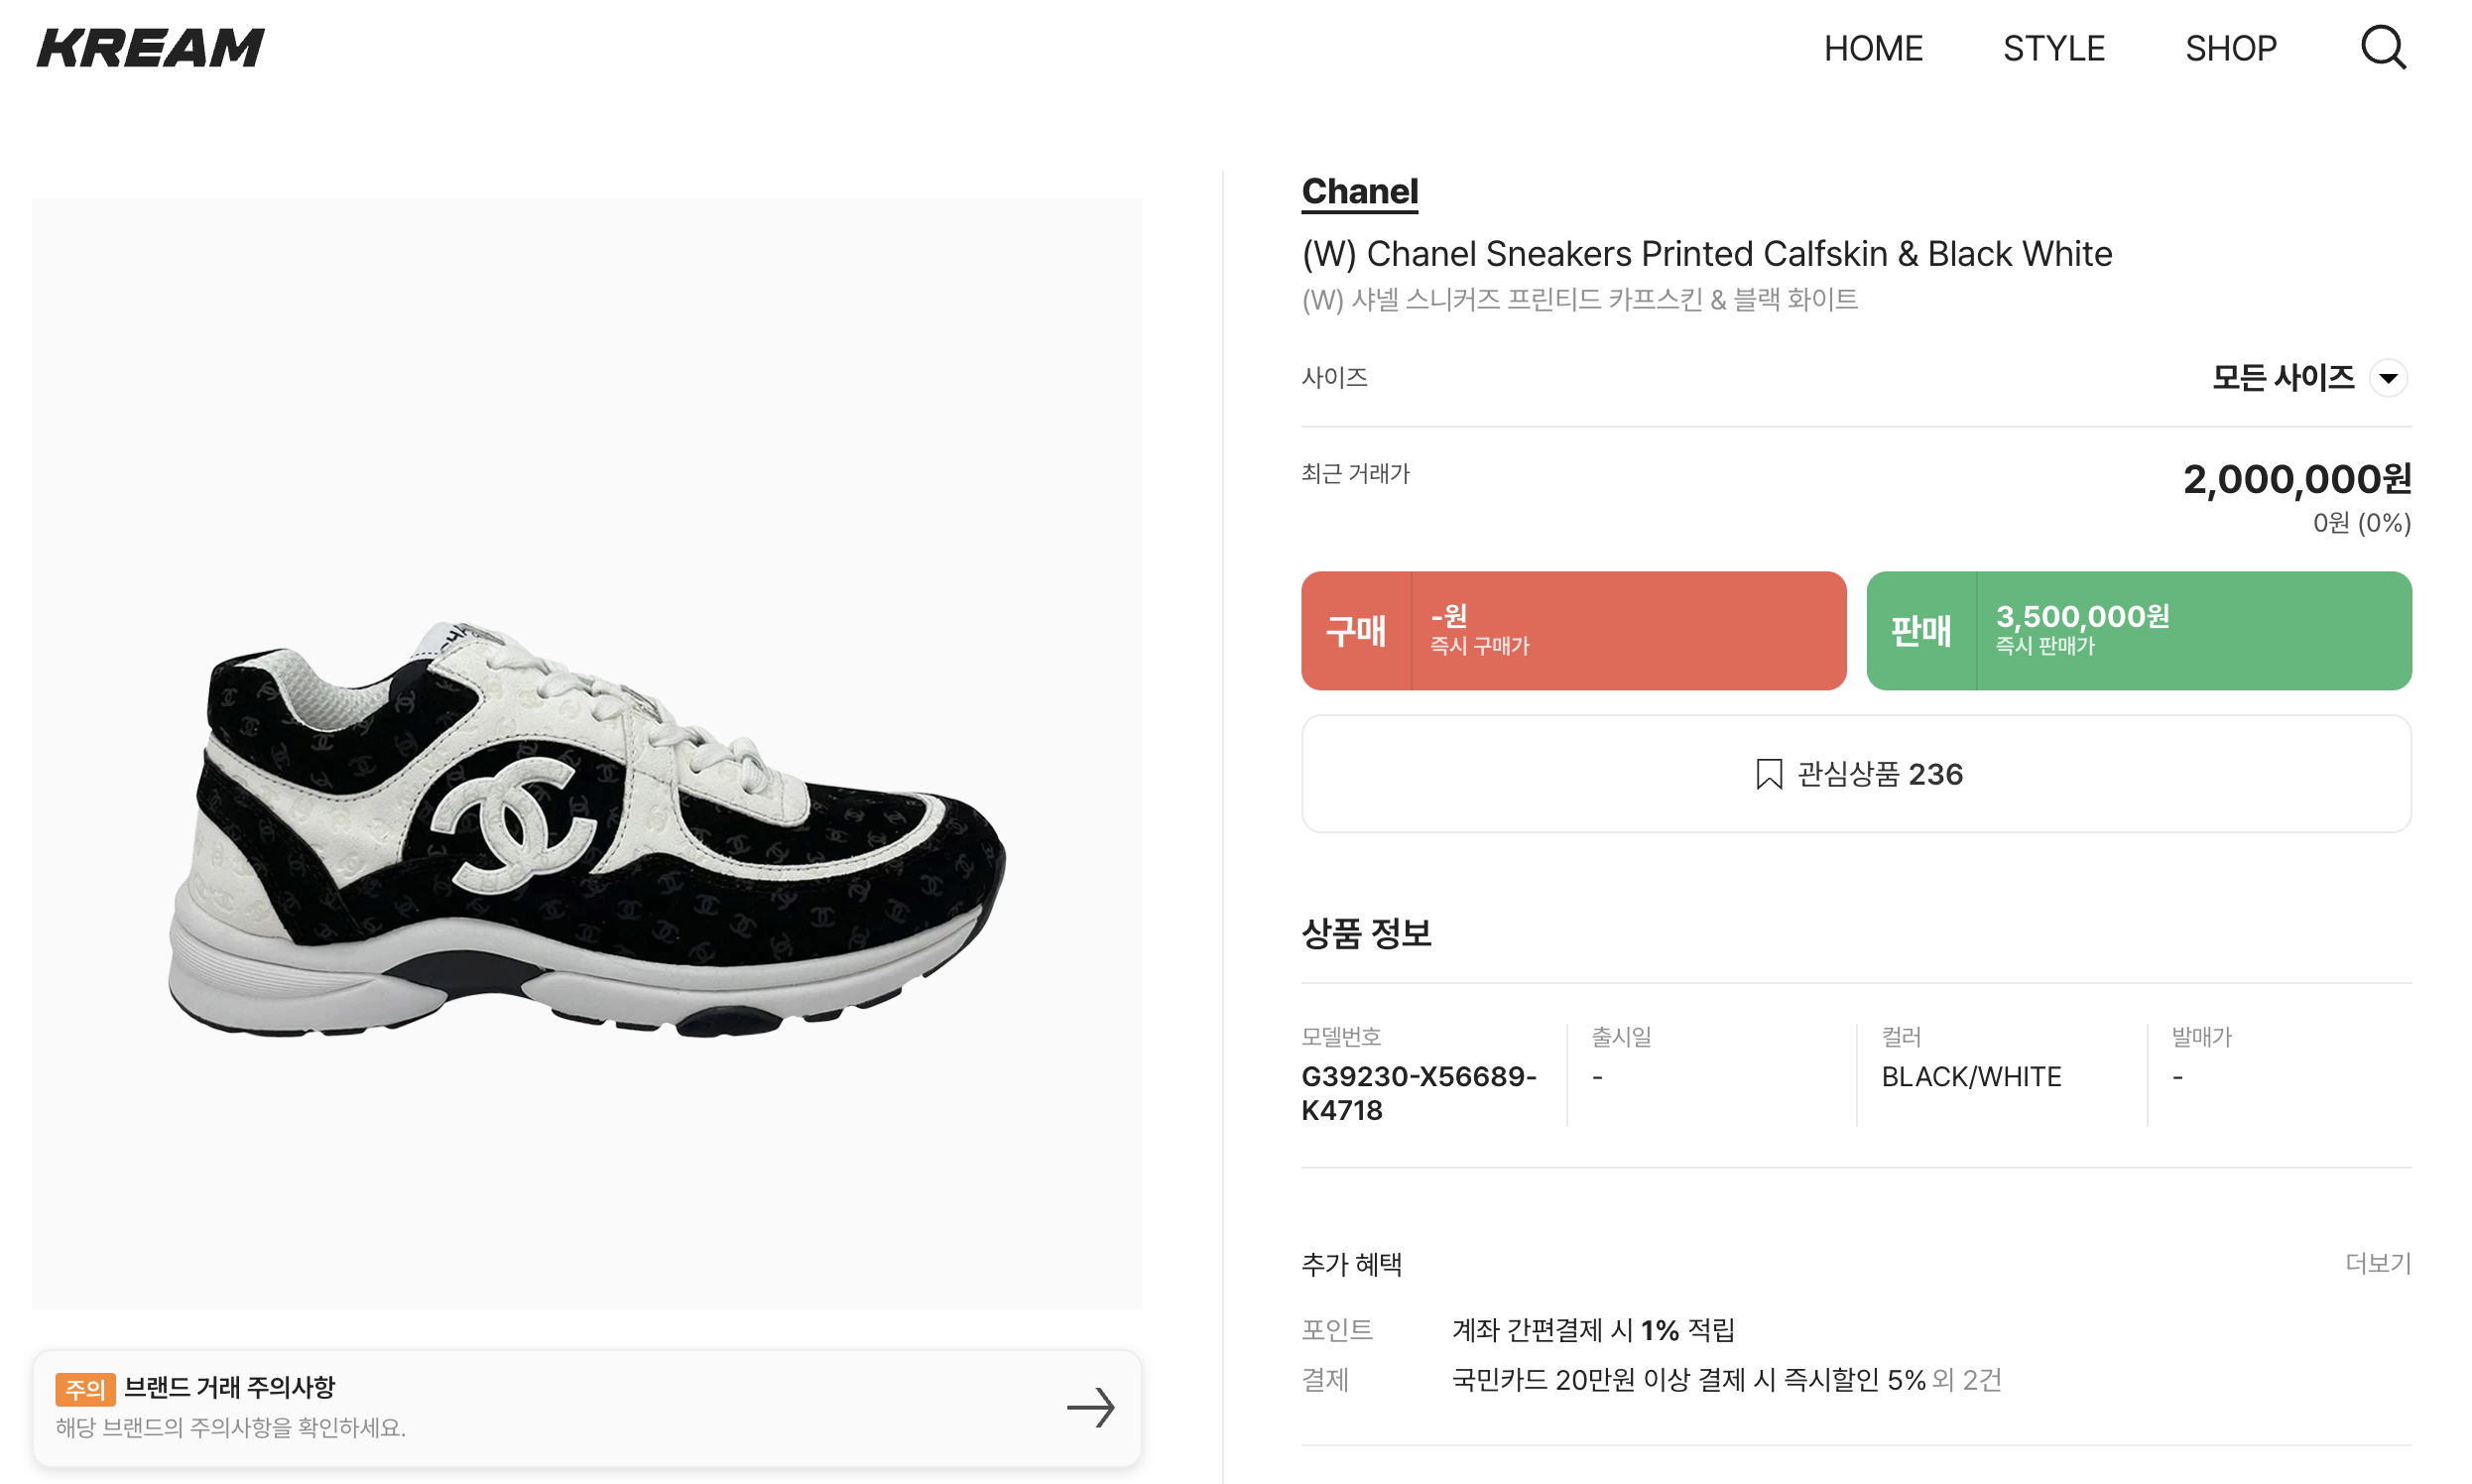Open the 브랜드 거래 주의사항 notice
Viewport: 2472px width, 1484px height.
[x=230, y=1387]
